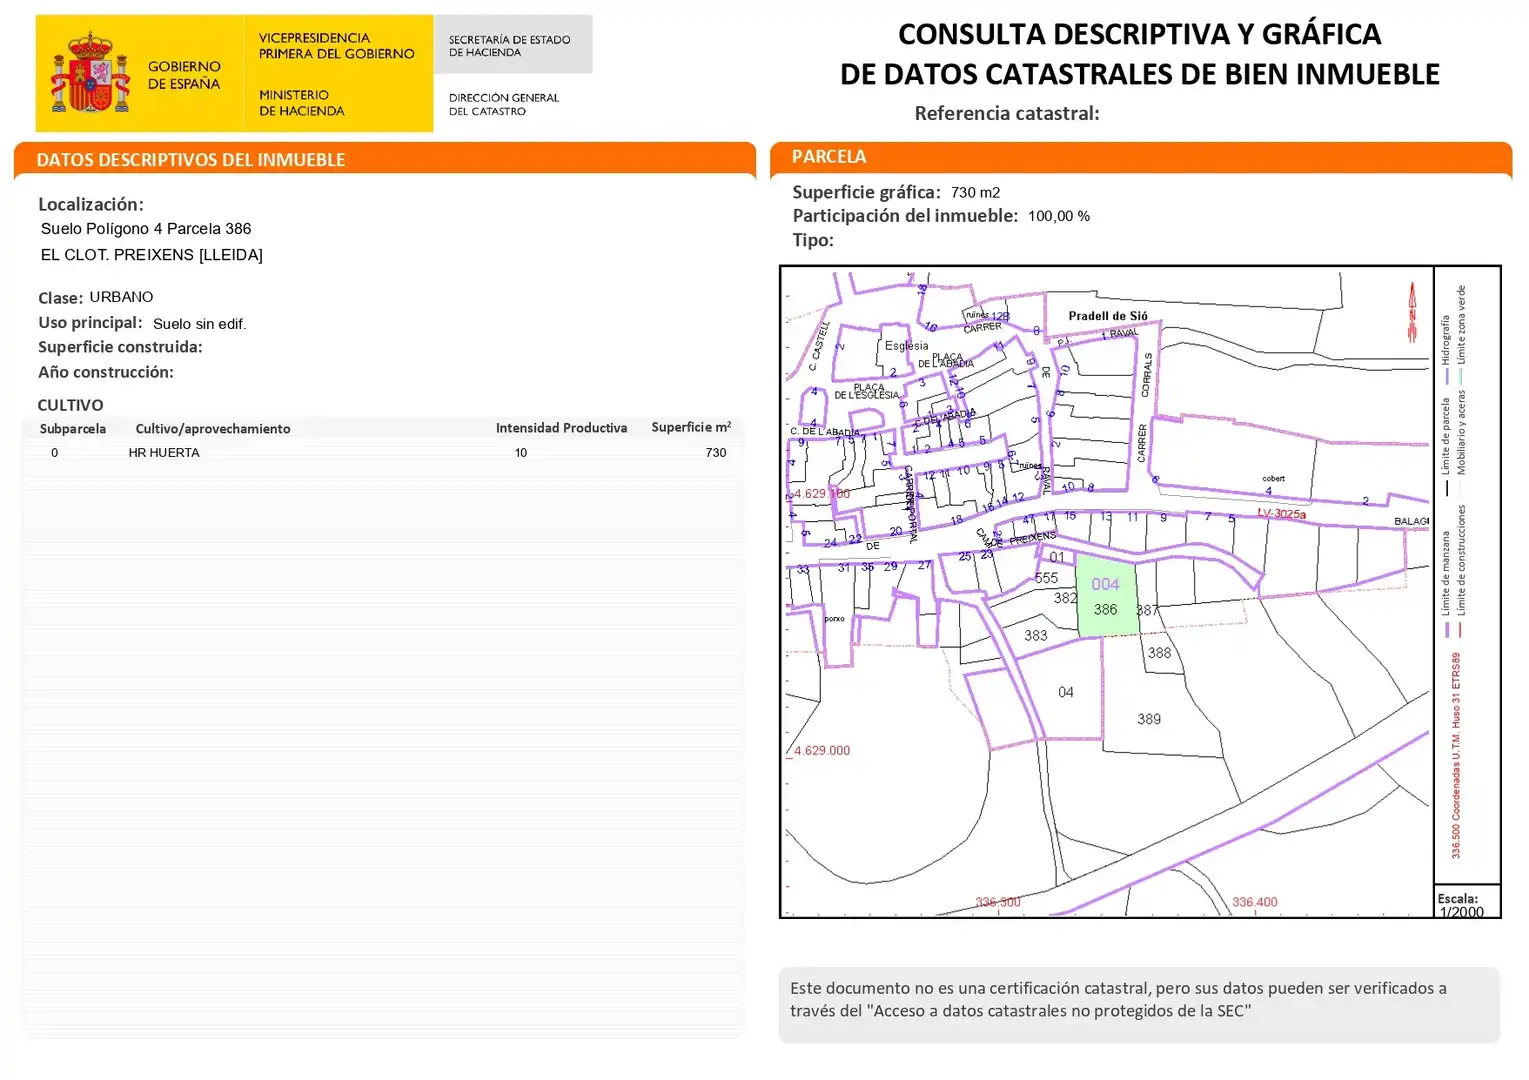Click 'MINISTERIO DE HACIENDA' text

(x=301, y=103)
